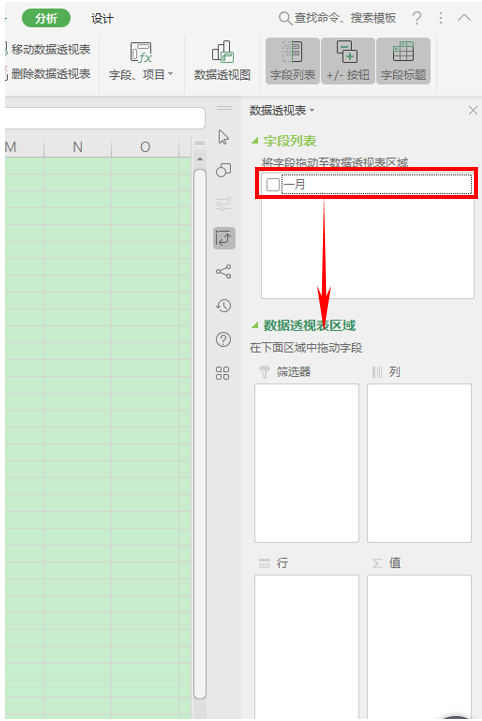Expand the 字段、项目 dropdown
The image size is (482, 721).
tap(141, 62)
